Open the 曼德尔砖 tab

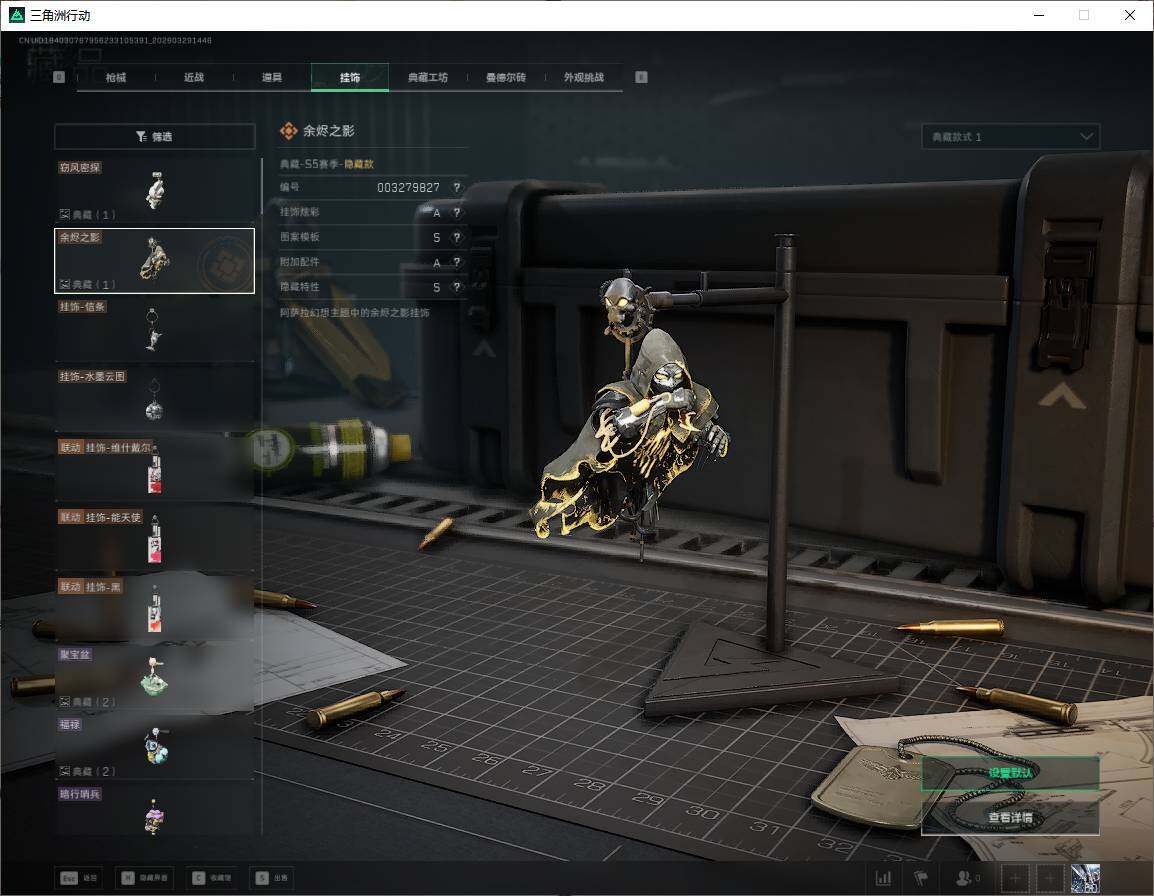click(x=506, y=77)
